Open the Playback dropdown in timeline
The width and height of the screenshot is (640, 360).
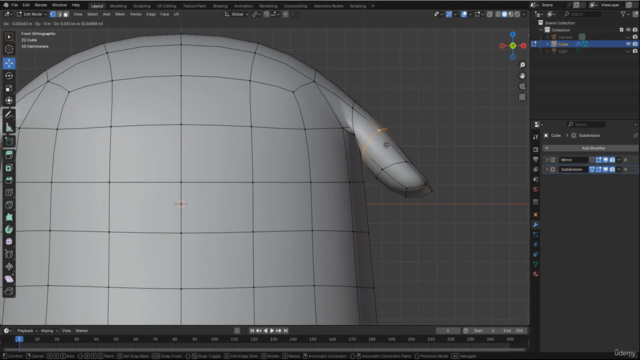coord(27,331)
